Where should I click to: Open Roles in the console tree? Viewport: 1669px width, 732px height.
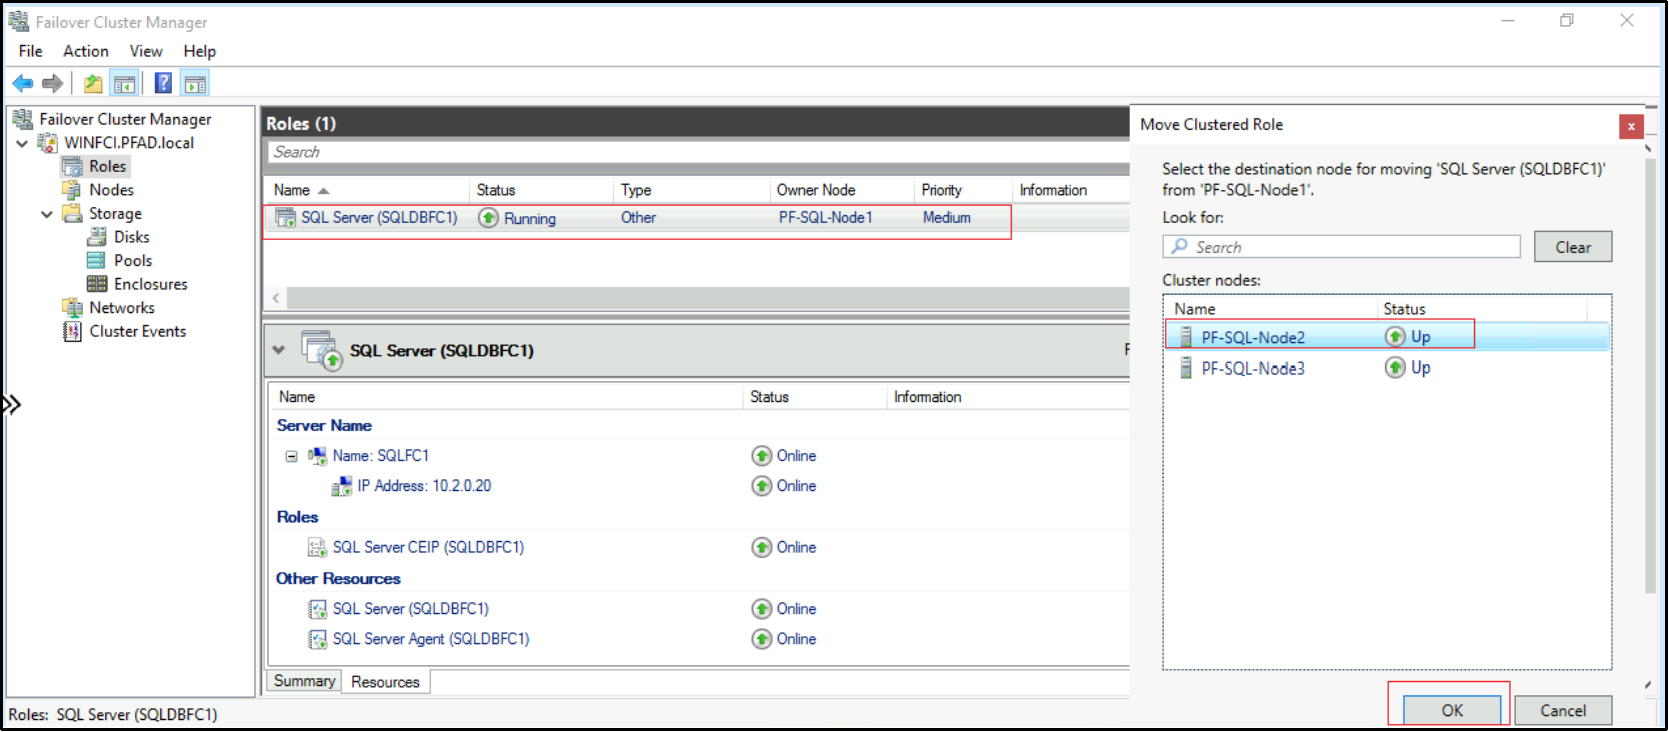coord(107,166)
